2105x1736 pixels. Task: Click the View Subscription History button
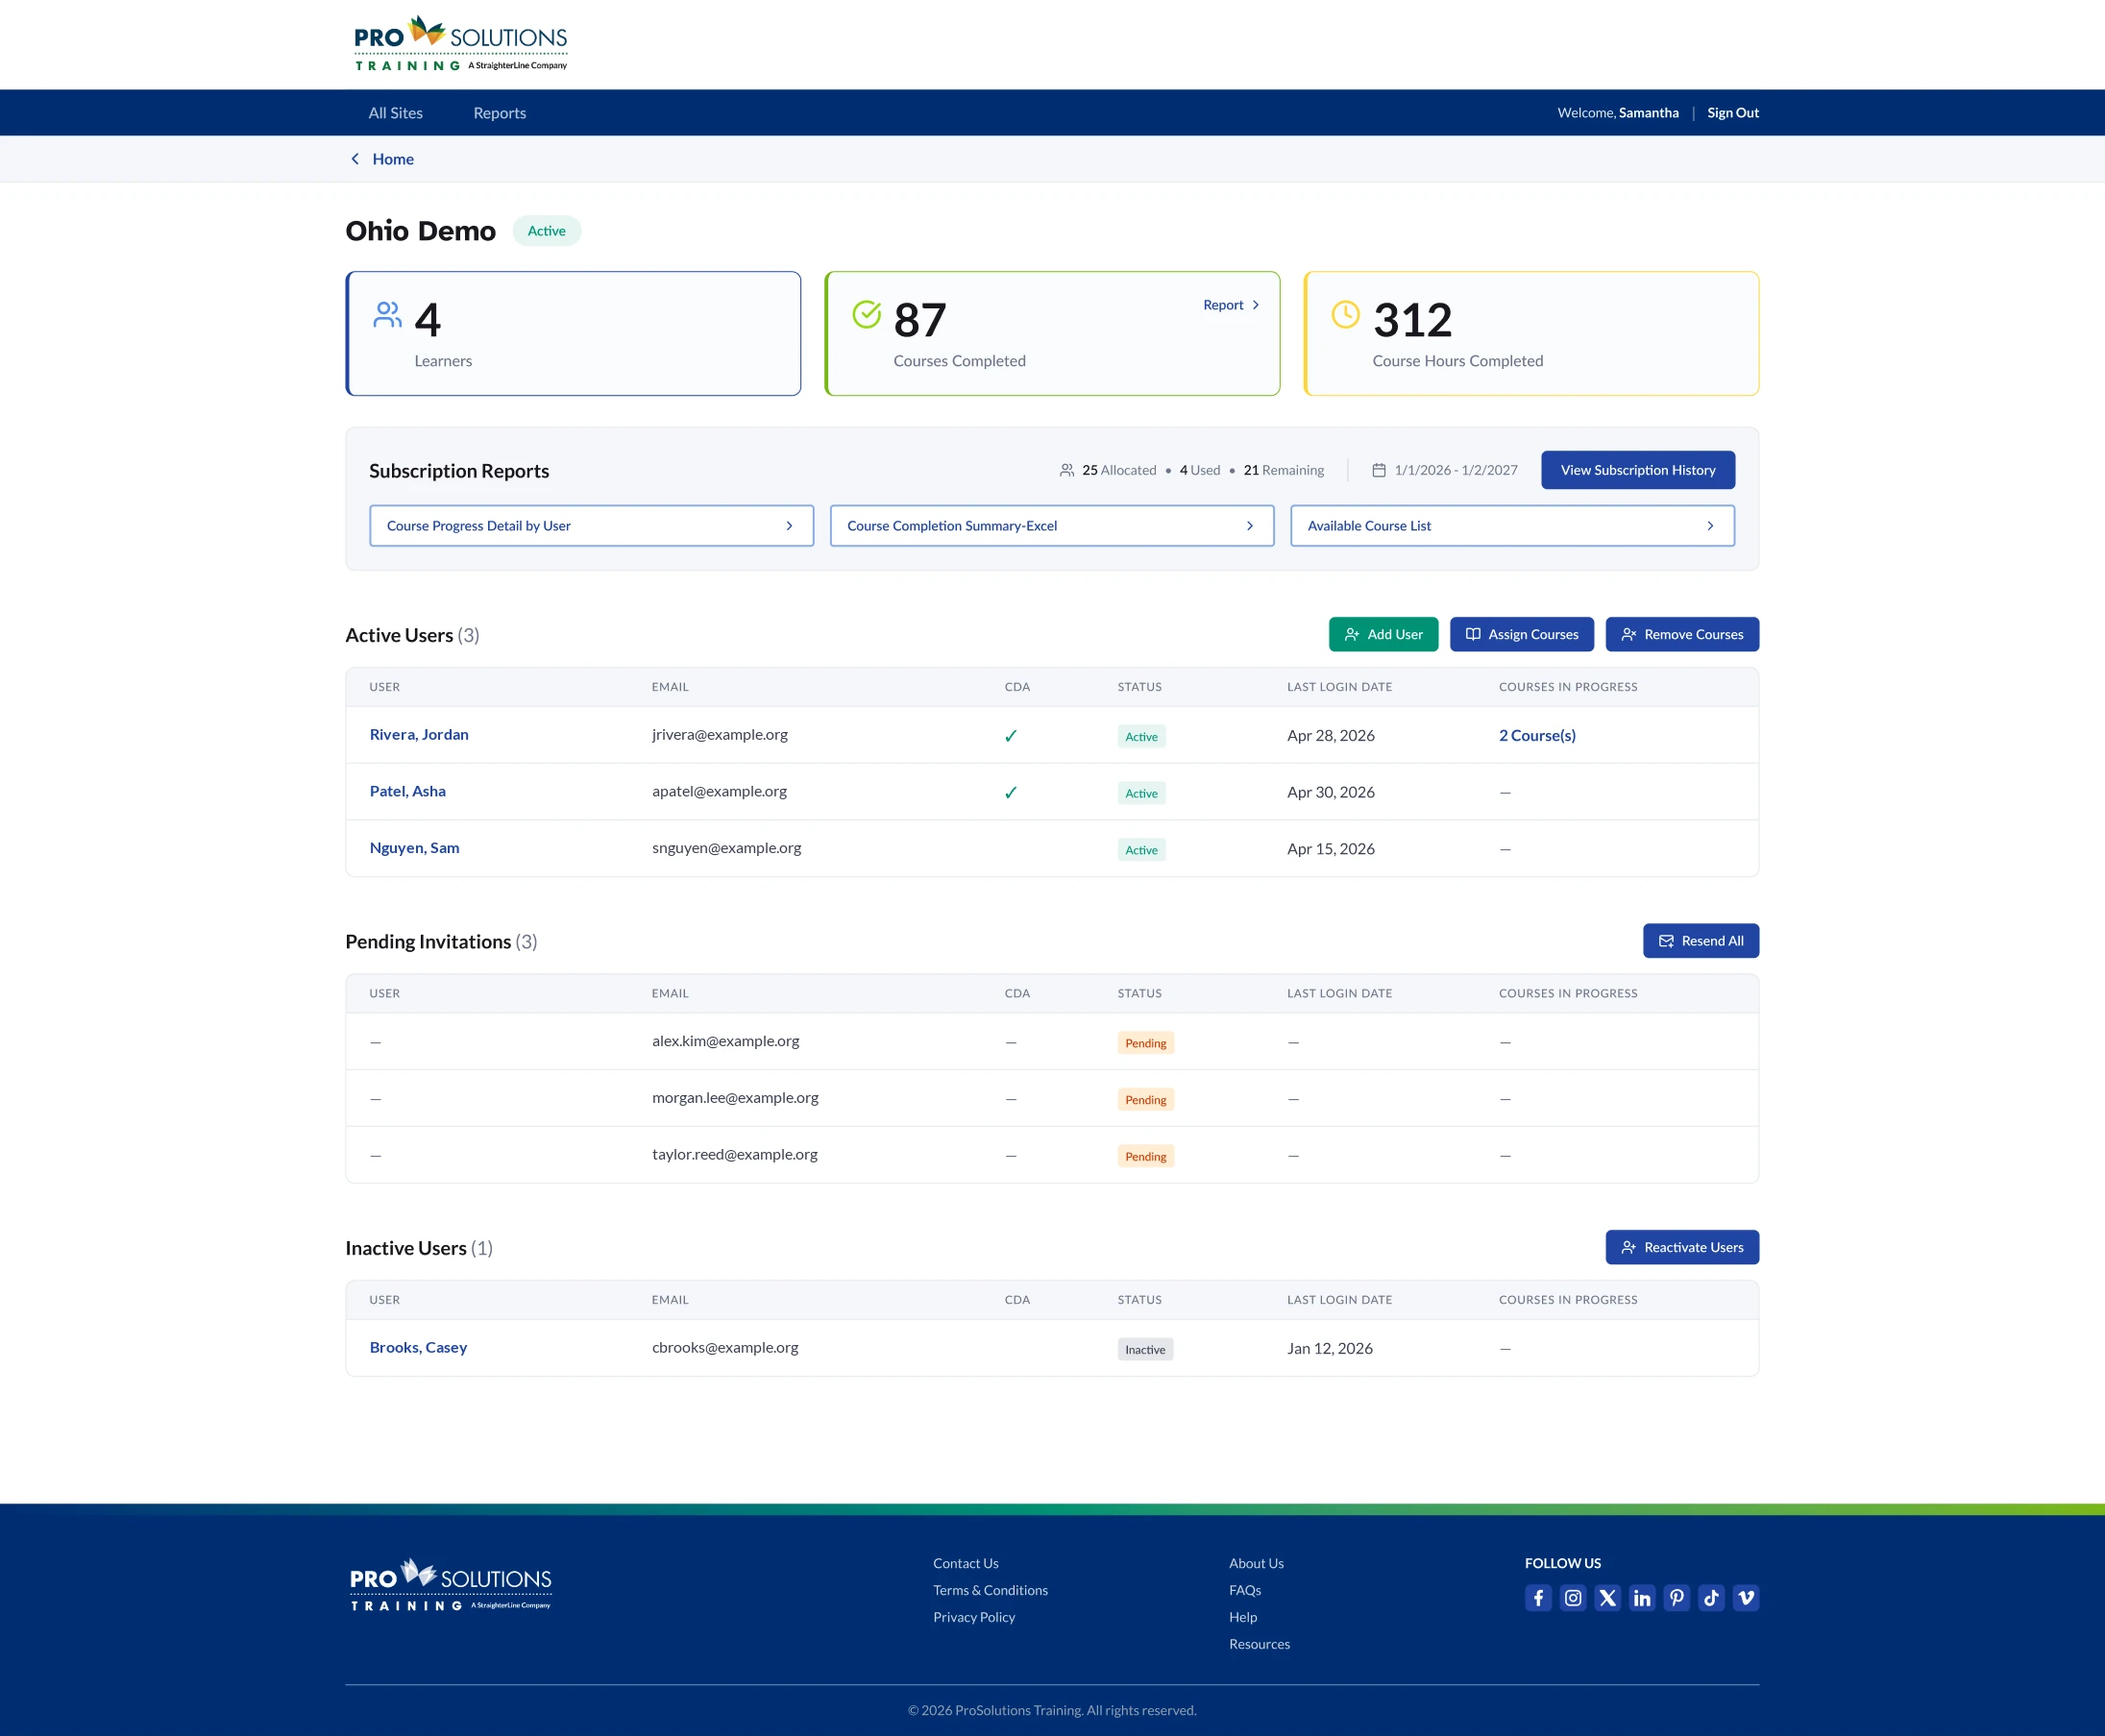1638,470
